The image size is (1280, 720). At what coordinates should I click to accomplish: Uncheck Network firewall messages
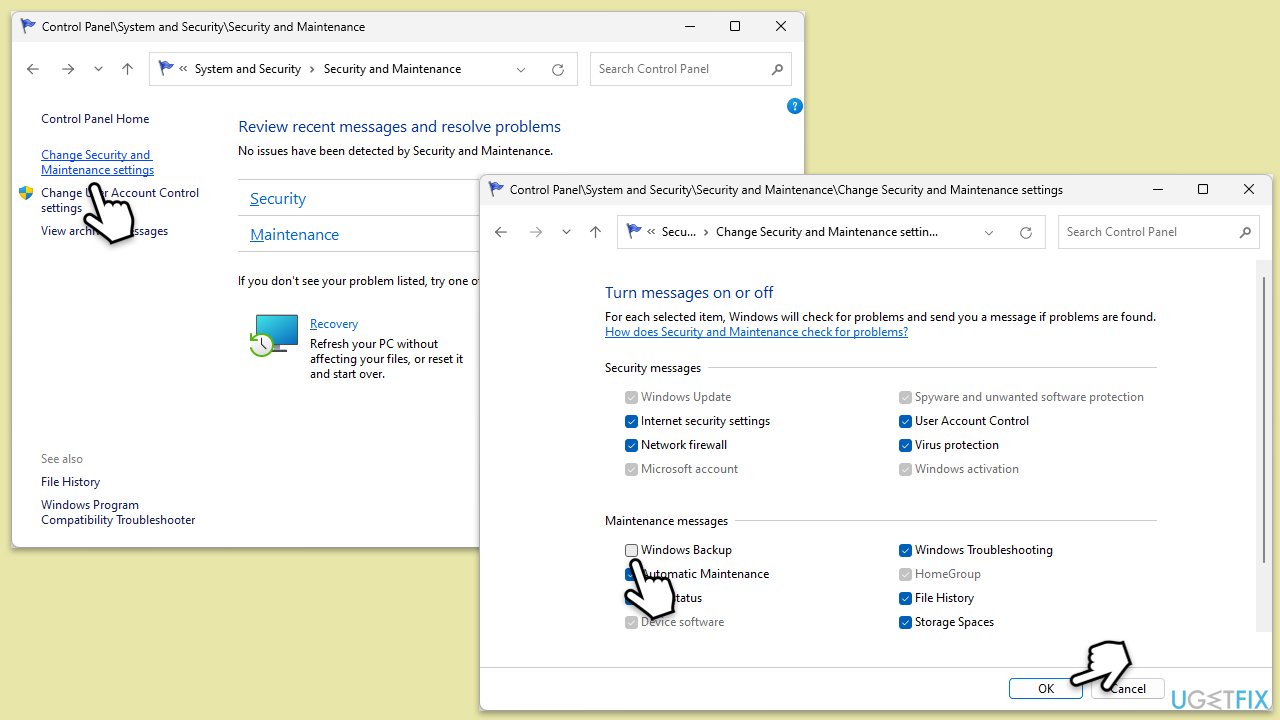pos(631,445)
